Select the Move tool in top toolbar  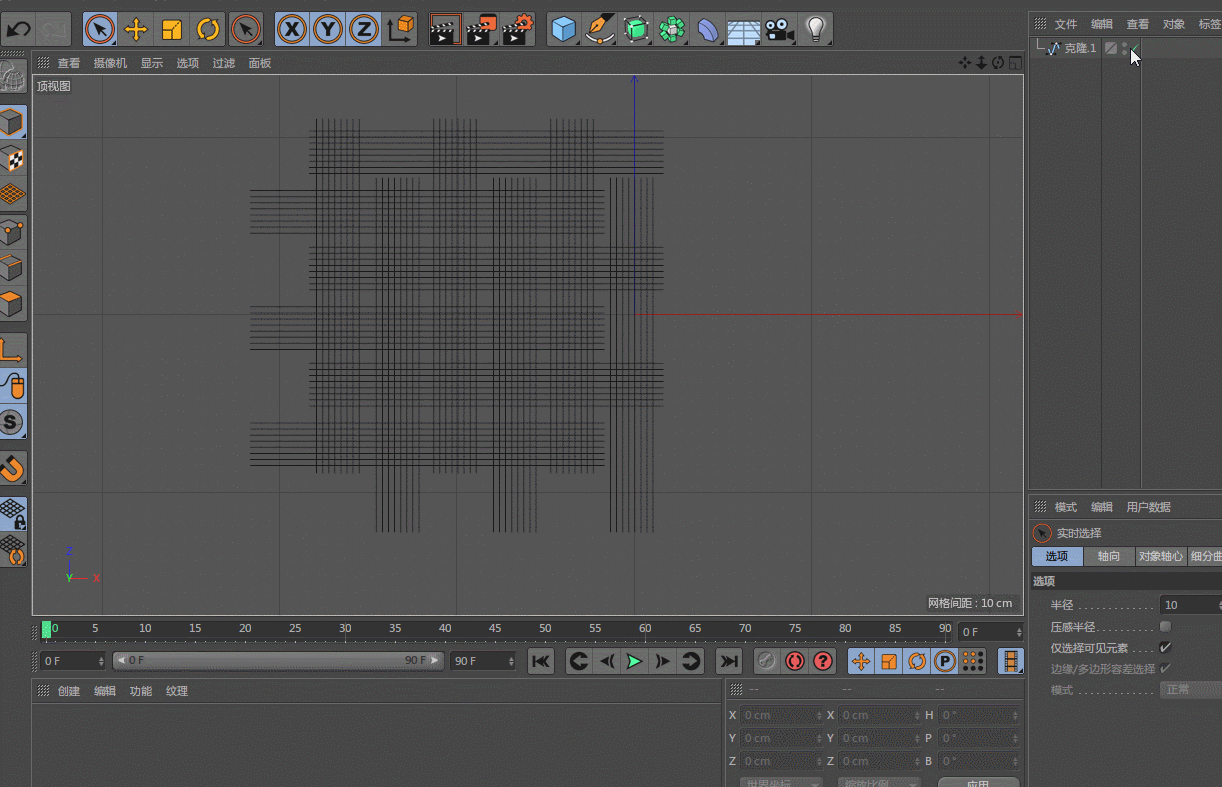point(135,29)
